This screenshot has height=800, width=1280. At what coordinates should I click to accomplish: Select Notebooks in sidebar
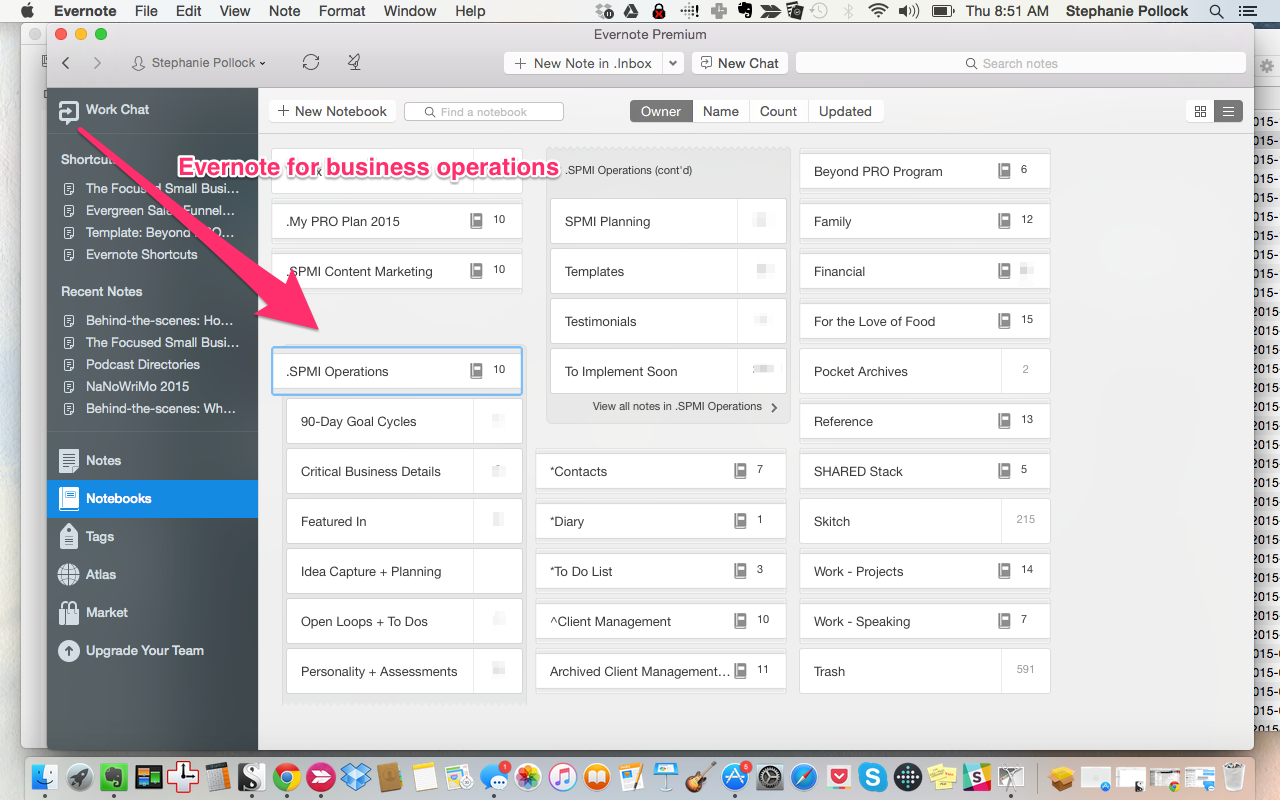click(x=152, y=499)
